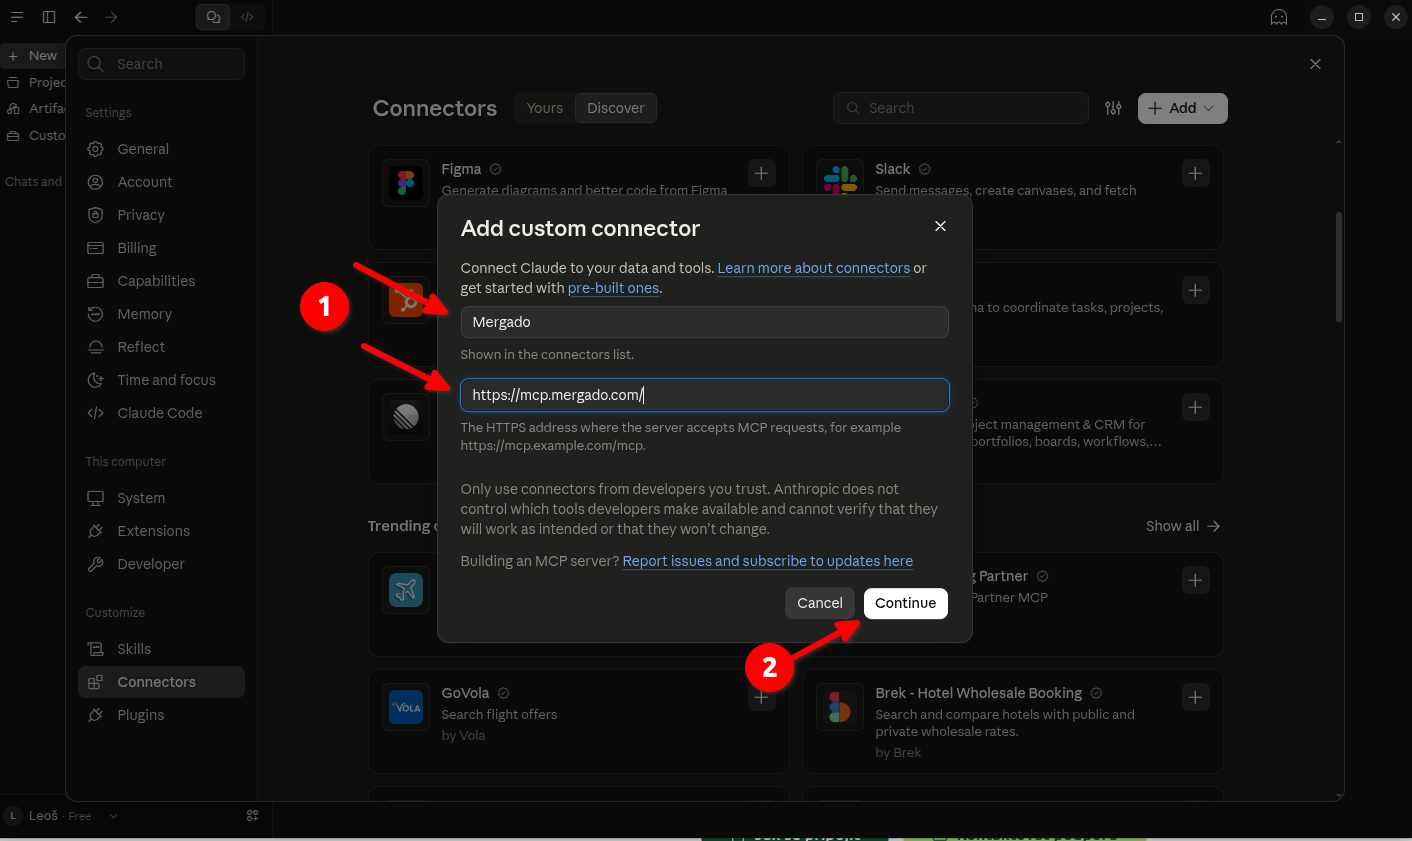The width and height of the screenshot is (1412, 841).
Task: Switch to the Yours tab
Action: (x=545, y=108)
